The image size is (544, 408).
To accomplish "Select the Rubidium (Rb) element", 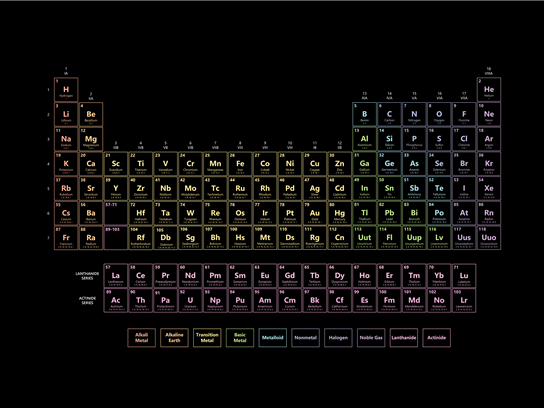I will pyautogui.click(x=66, y=188).
